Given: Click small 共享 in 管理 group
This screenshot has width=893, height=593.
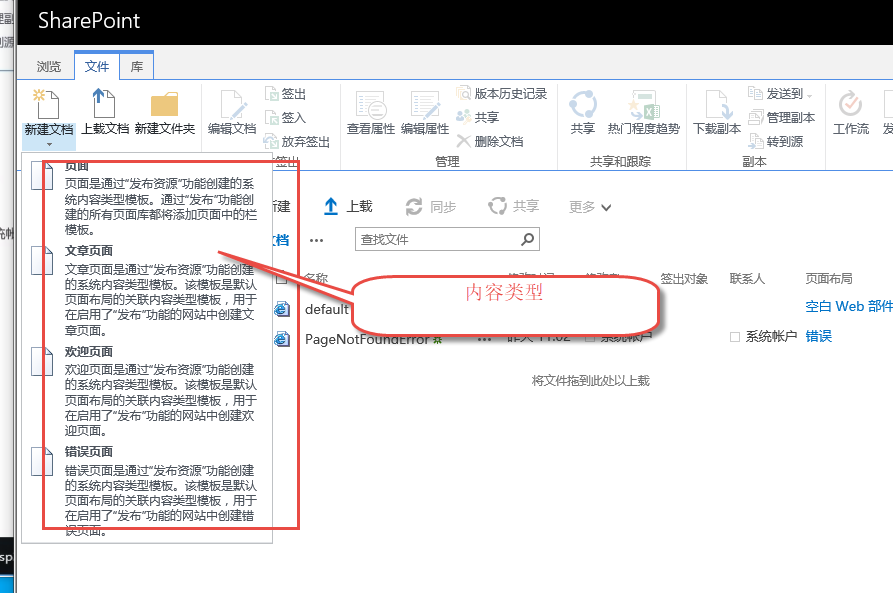Looking at the screenshot, I should (478, 117).
